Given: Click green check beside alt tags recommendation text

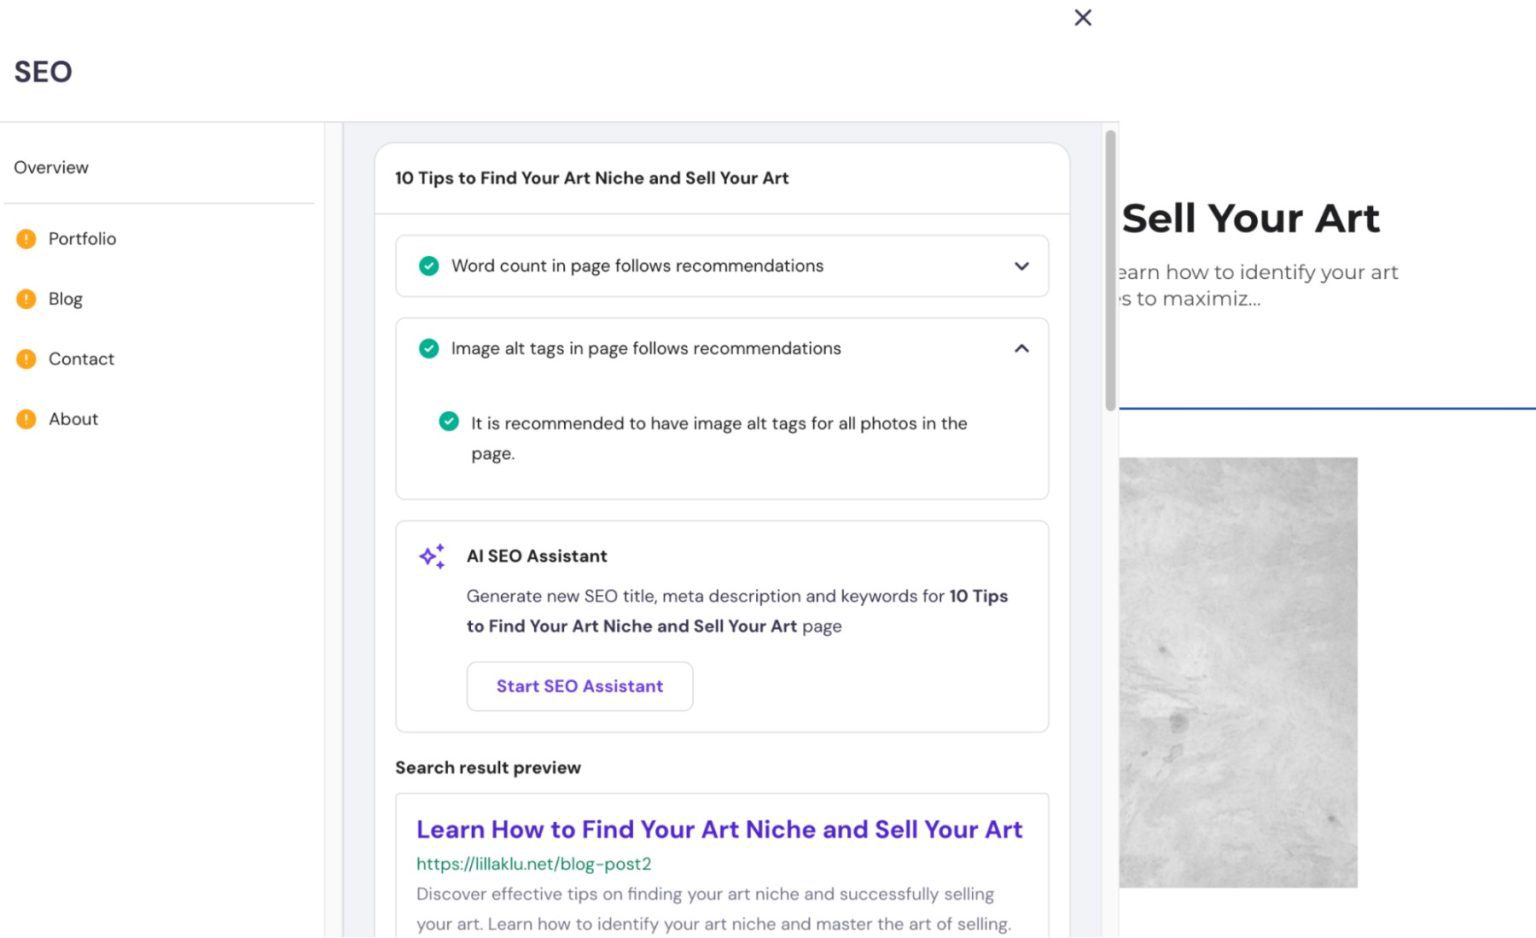Looking at the screenshot, I should click(449, 422).
